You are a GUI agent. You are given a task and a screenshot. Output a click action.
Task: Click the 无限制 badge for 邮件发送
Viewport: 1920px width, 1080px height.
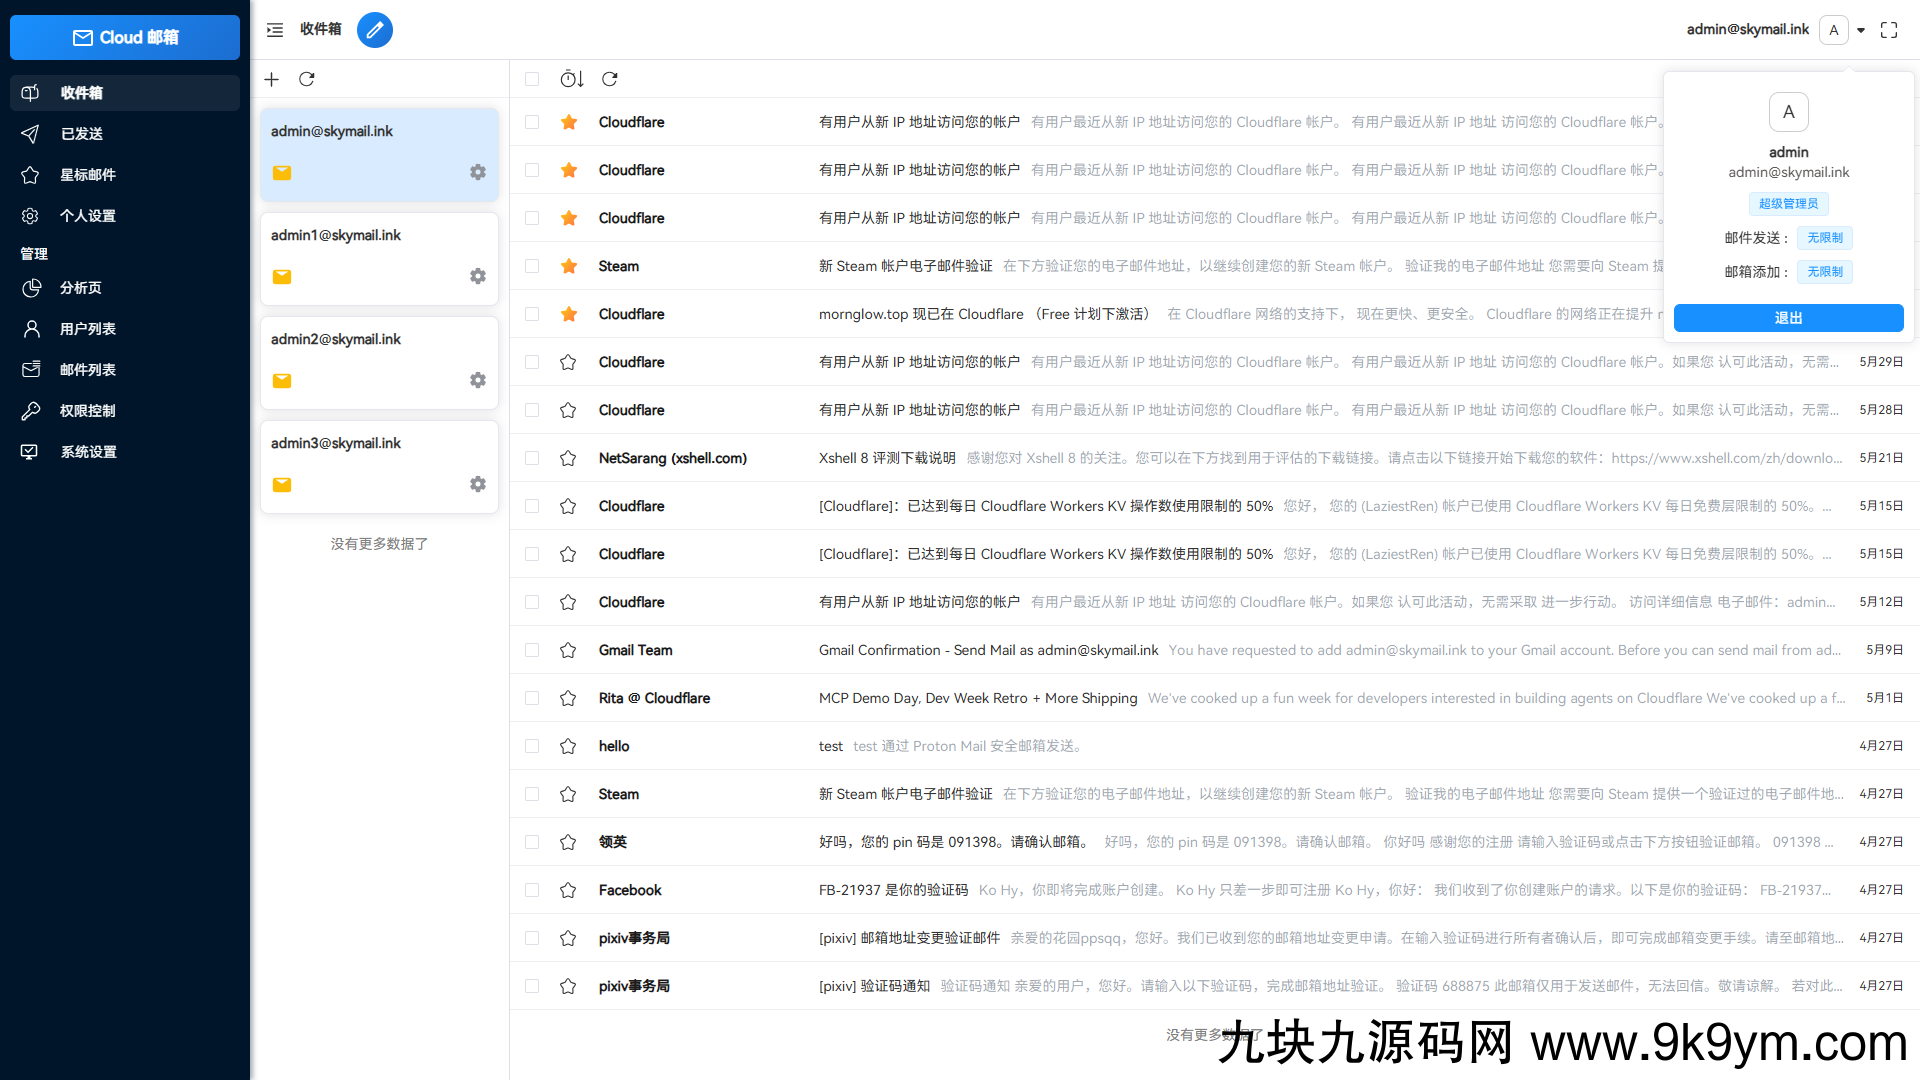click(x=1824, y=238)
